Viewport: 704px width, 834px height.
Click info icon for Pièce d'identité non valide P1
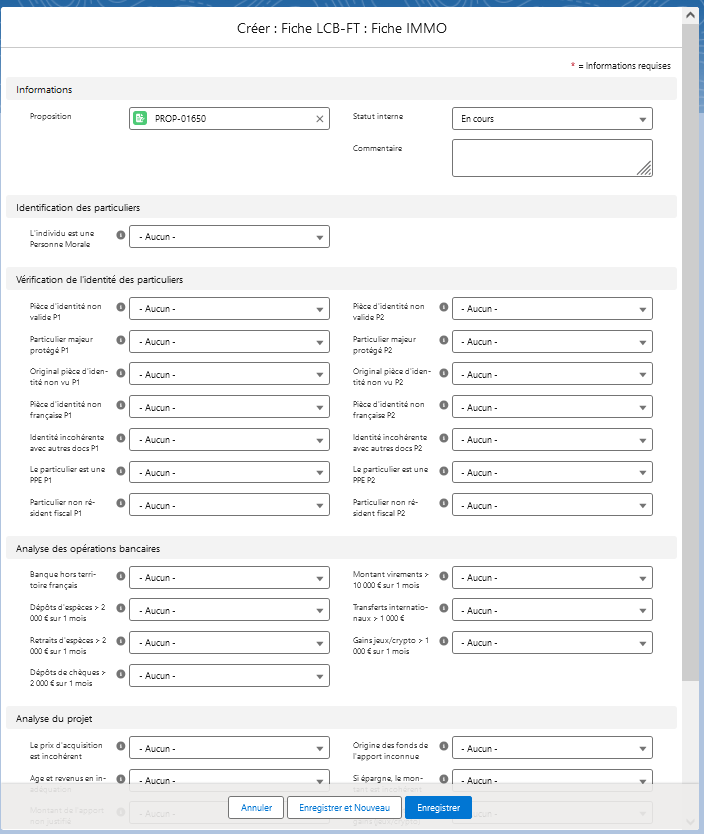(x=121, y=308)
